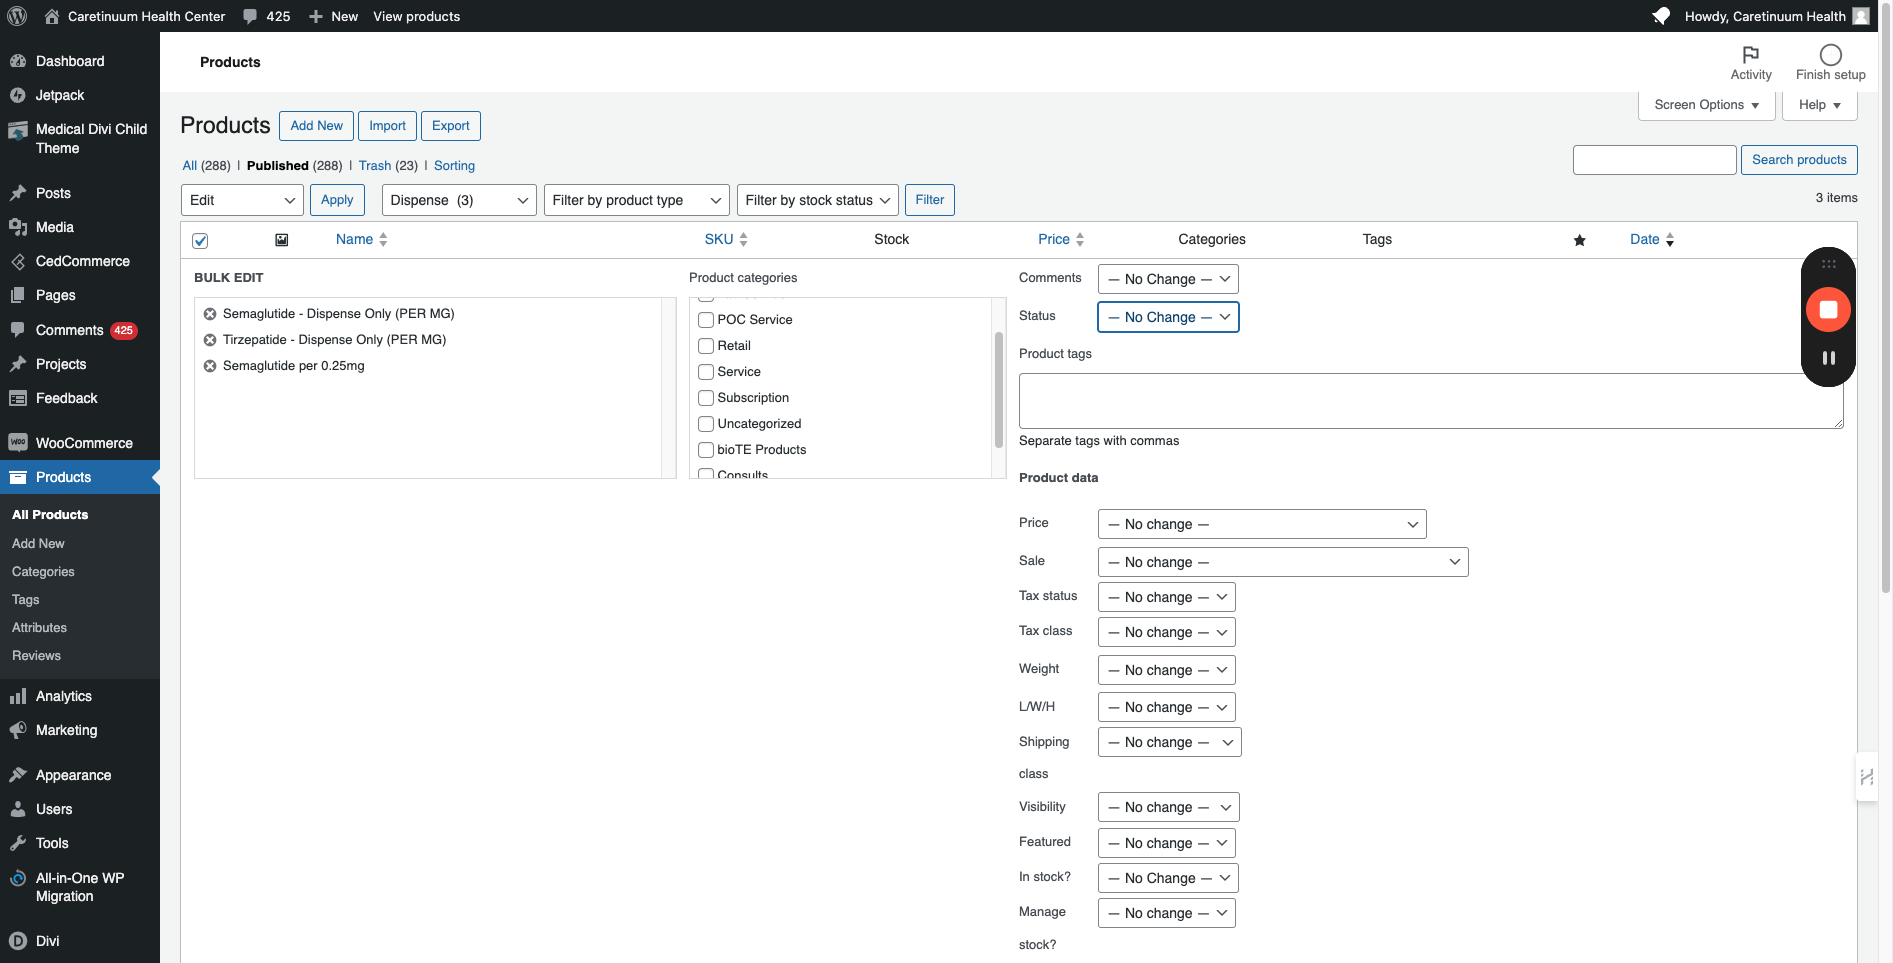Click the comments bubble icon in admin bar

250,16
